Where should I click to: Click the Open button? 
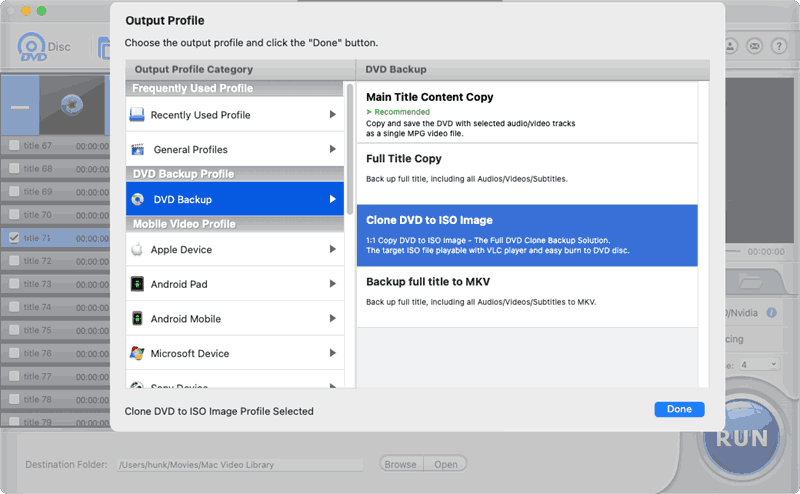pyautogui.click(x=445, y=464)
